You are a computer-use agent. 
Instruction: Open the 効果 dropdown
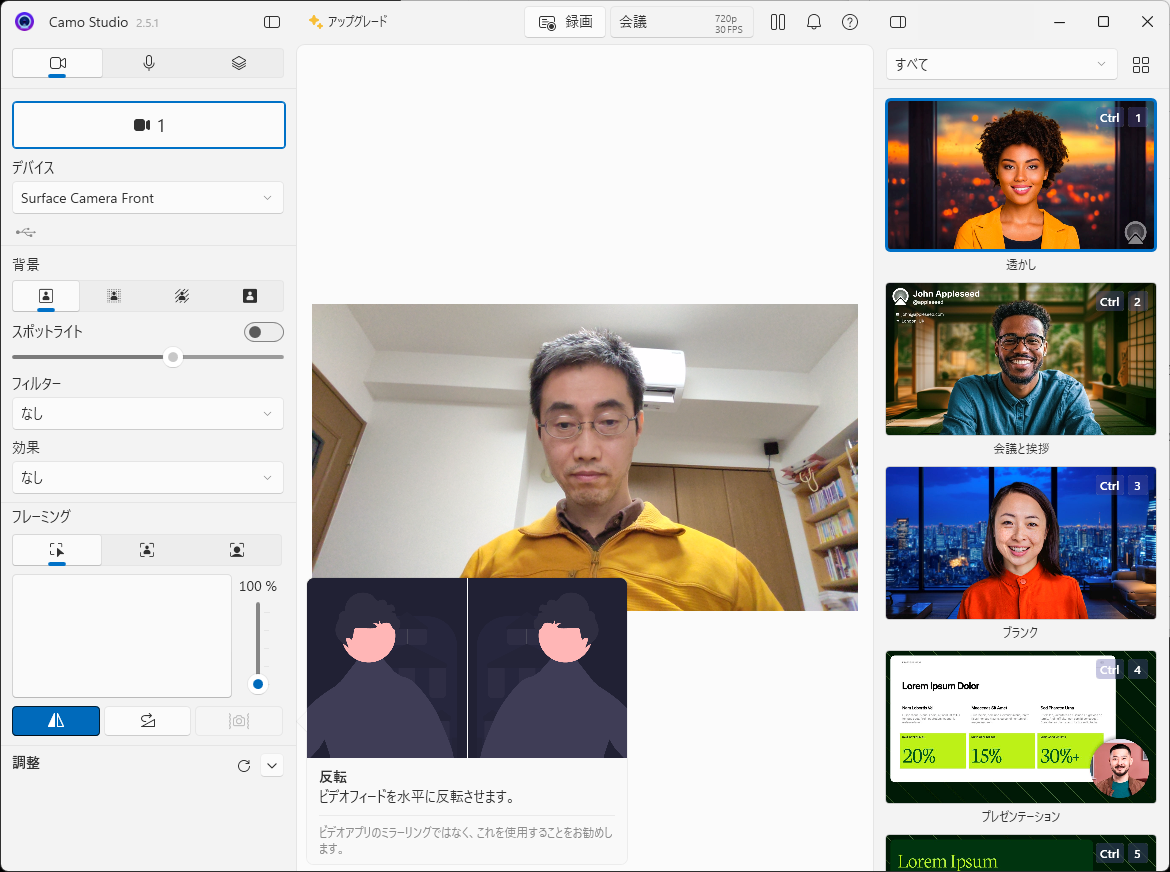(148, 477)
